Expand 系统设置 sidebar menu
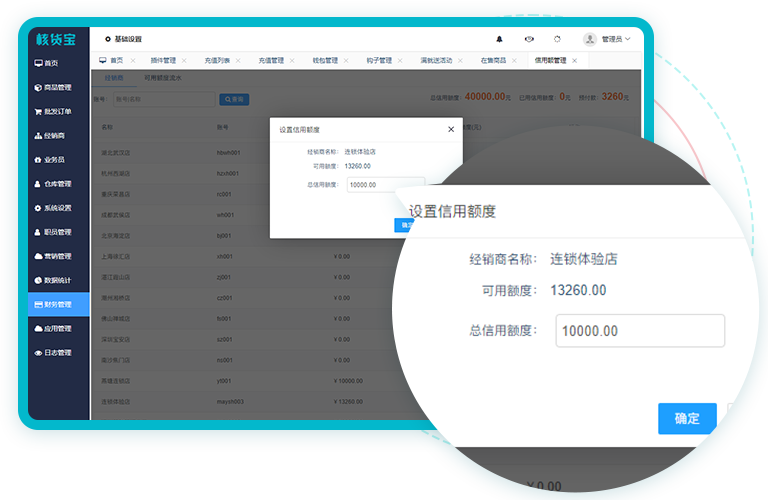 (x=57, y=208)
